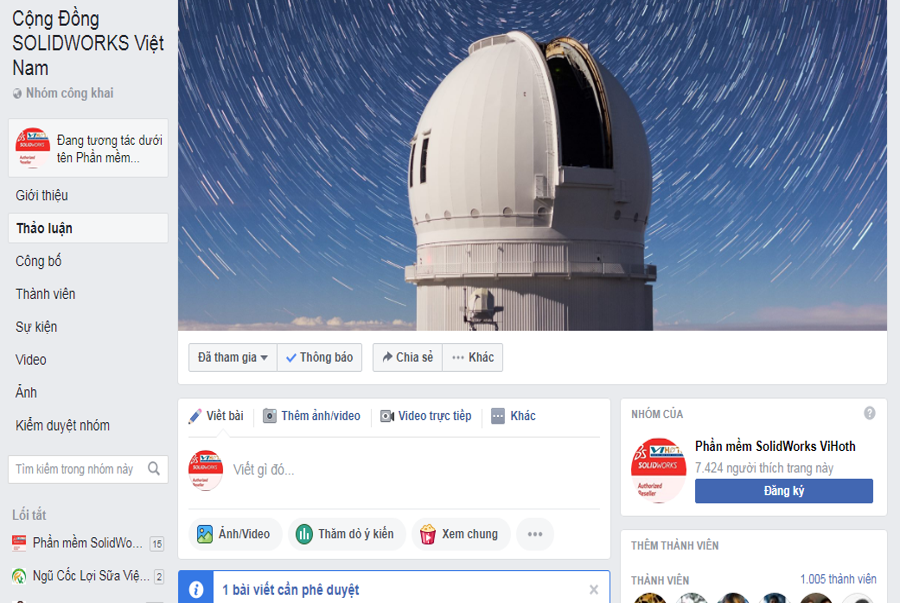Show more post options with the three dots
The width and height of the screenshot is (900, 603).
535,534
